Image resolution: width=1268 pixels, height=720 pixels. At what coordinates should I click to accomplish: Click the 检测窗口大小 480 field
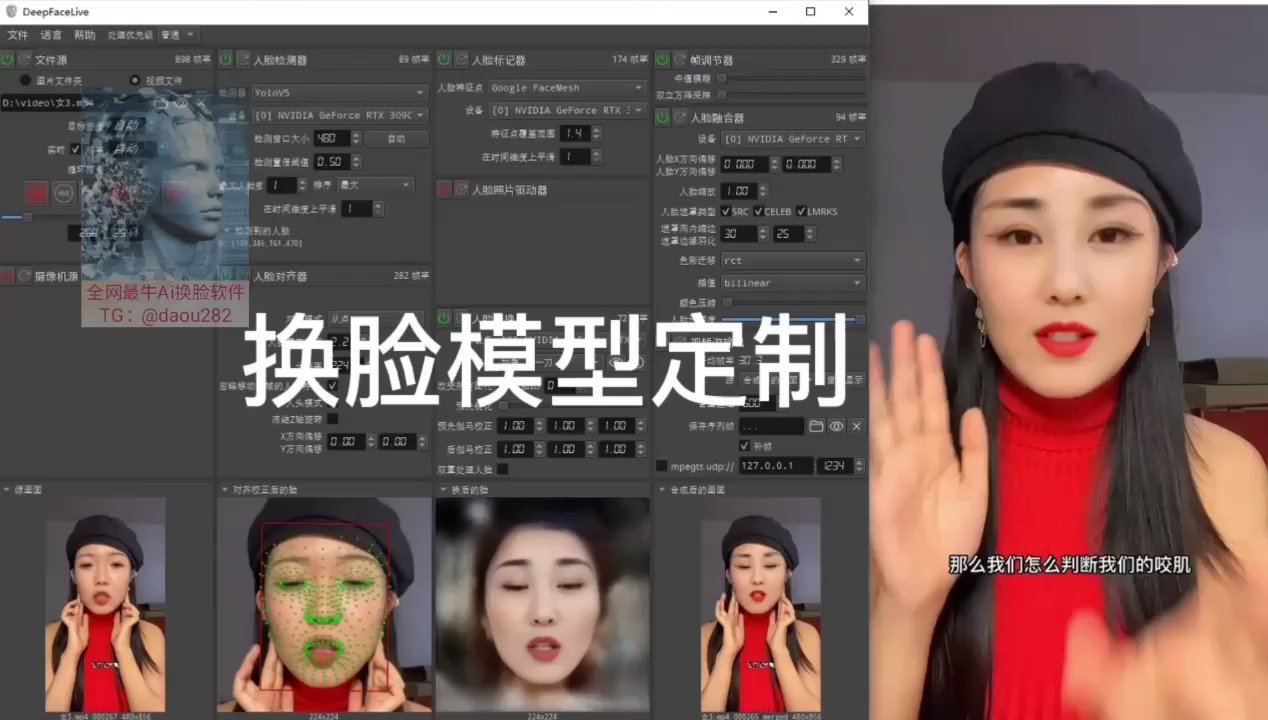point(332,138)
